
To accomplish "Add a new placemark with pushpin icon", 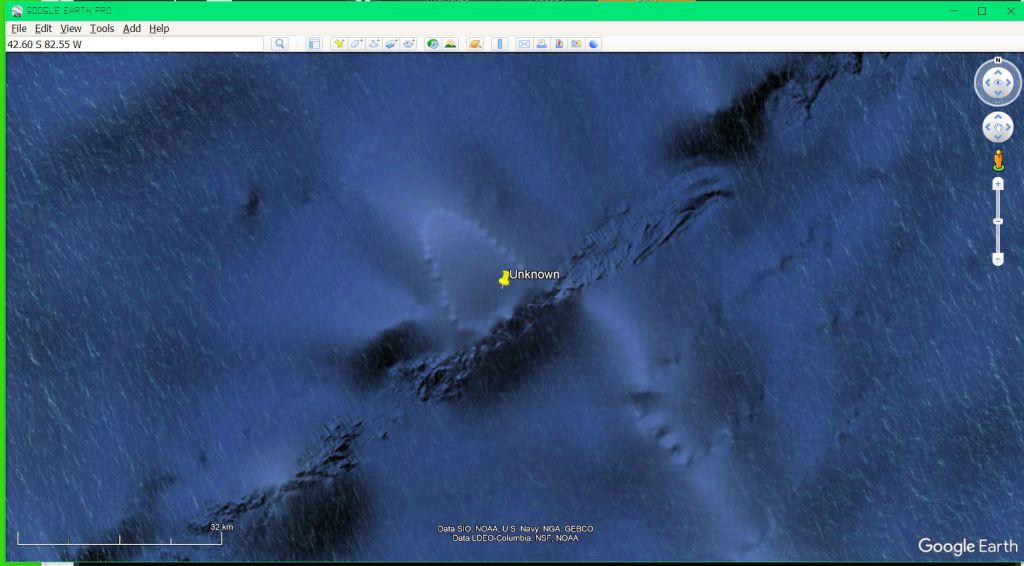I will (x=339, y=44).
